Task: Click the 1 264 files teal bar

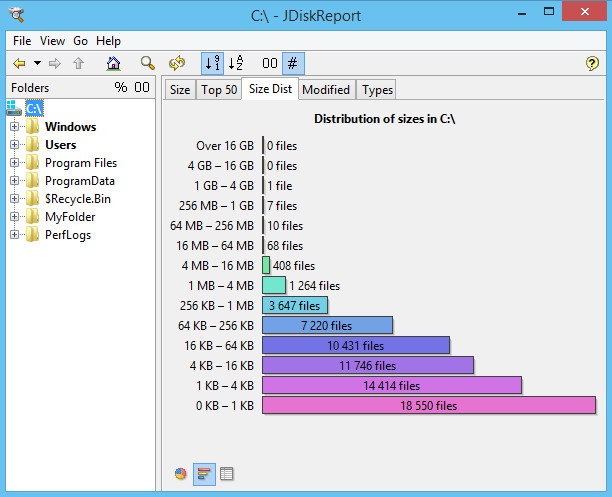Action: coord(274,285)
